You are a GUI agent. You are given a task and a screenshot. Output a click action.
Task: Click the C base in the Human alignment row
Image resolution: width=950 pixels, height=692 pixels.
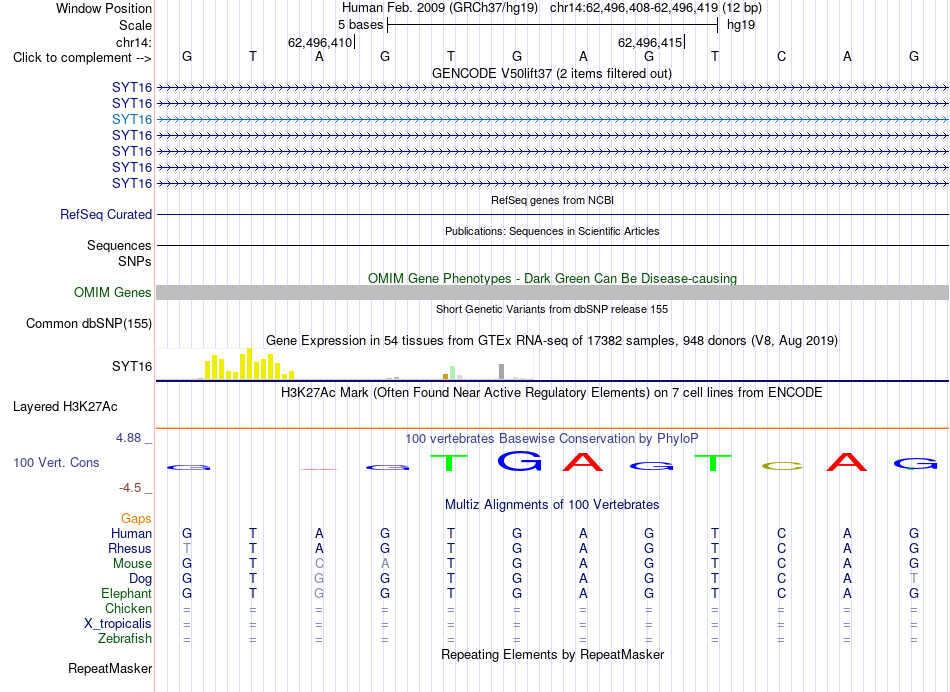point(781,533)
